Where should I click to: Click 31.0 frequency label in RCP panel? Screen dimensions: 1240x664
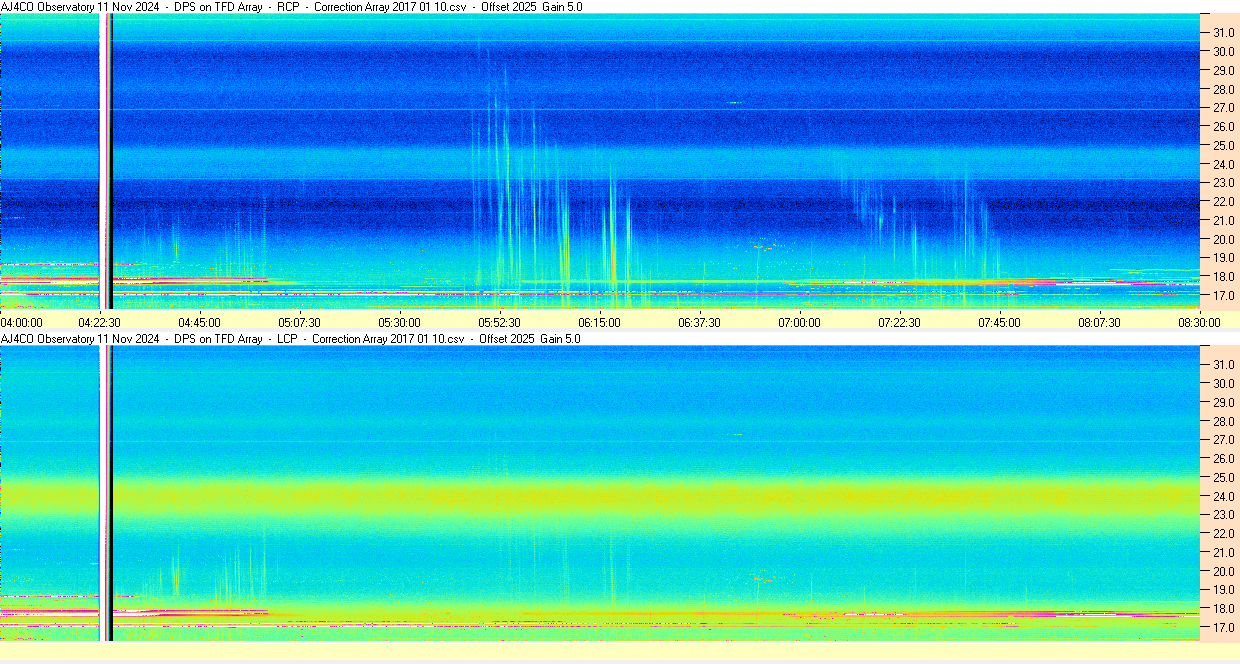(x=1224, y=33)
